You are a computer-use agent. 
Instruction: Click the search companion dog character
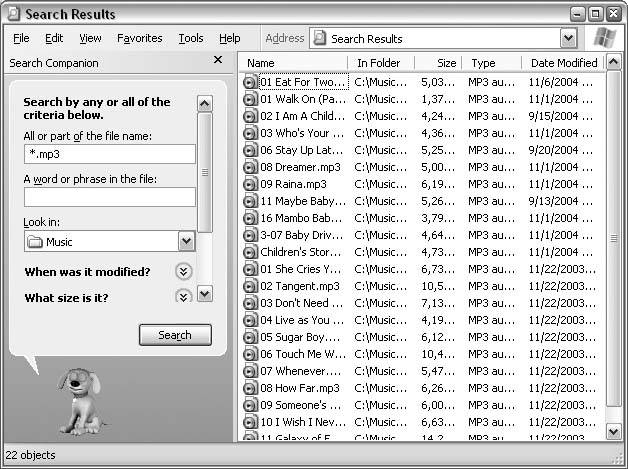pos(78,400)
